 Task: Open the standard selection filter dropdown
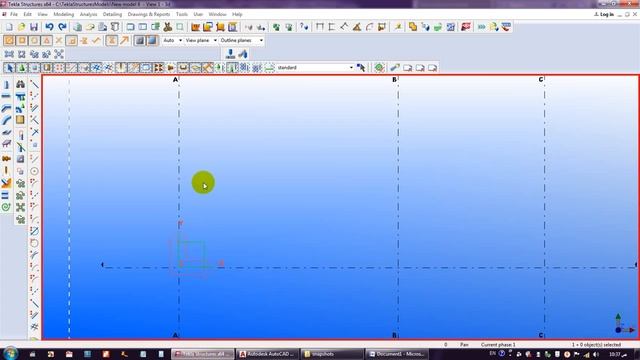[x=315, y=67]
